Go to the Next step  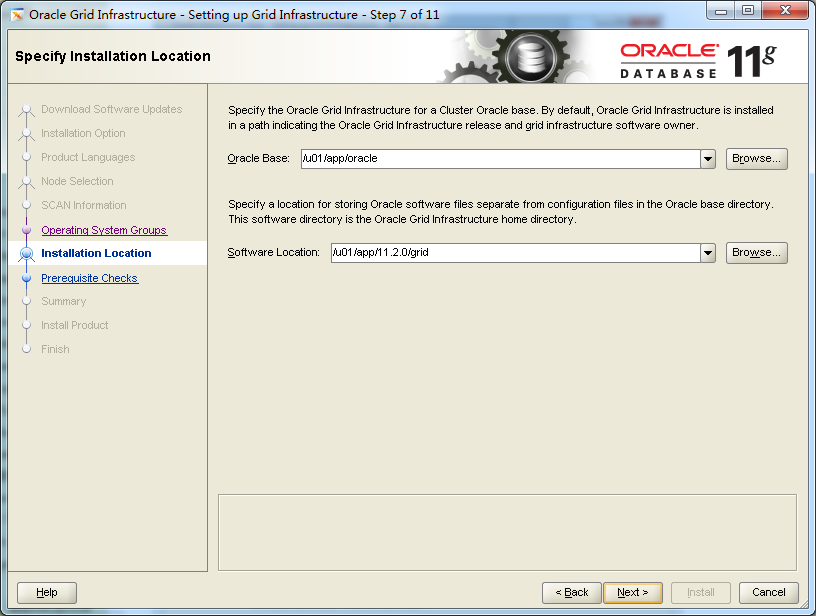633,593
